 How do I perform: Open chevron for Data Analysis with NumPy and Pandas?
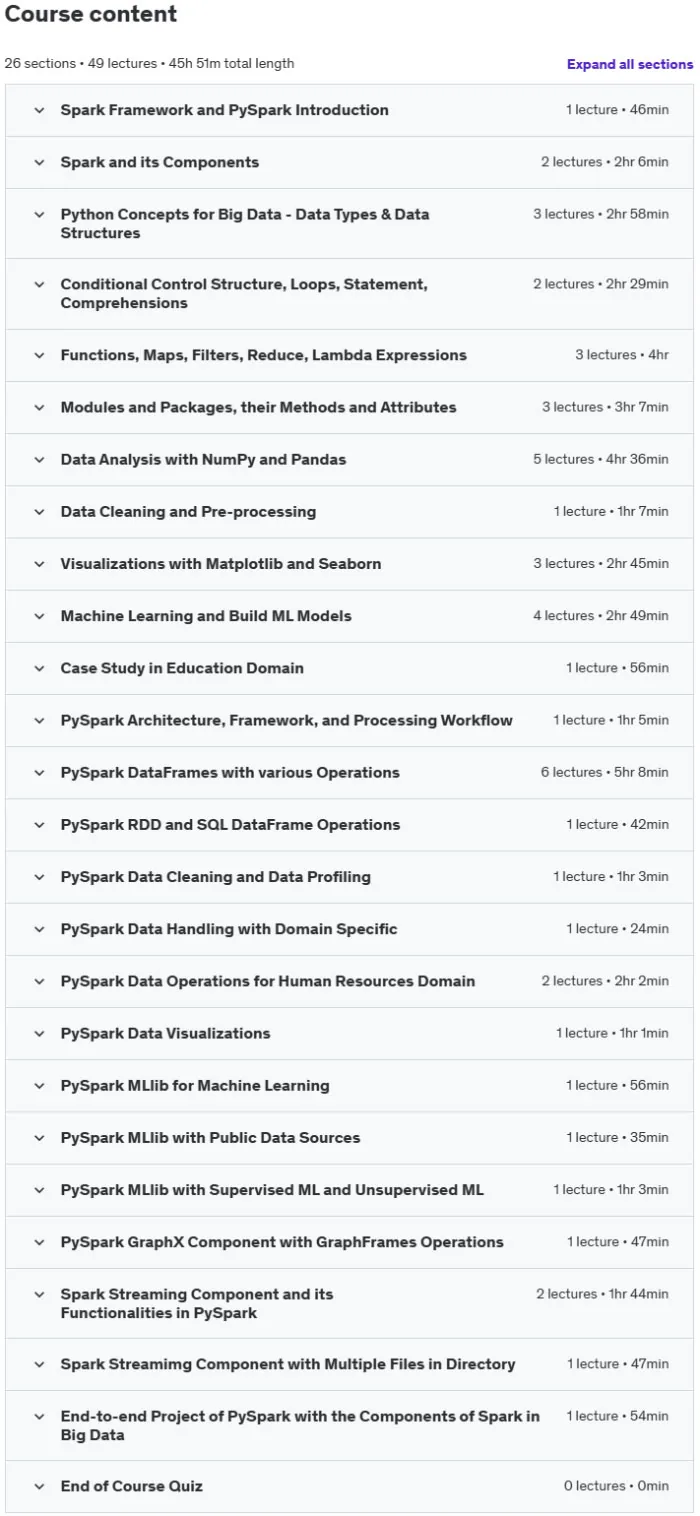point(39,460)
